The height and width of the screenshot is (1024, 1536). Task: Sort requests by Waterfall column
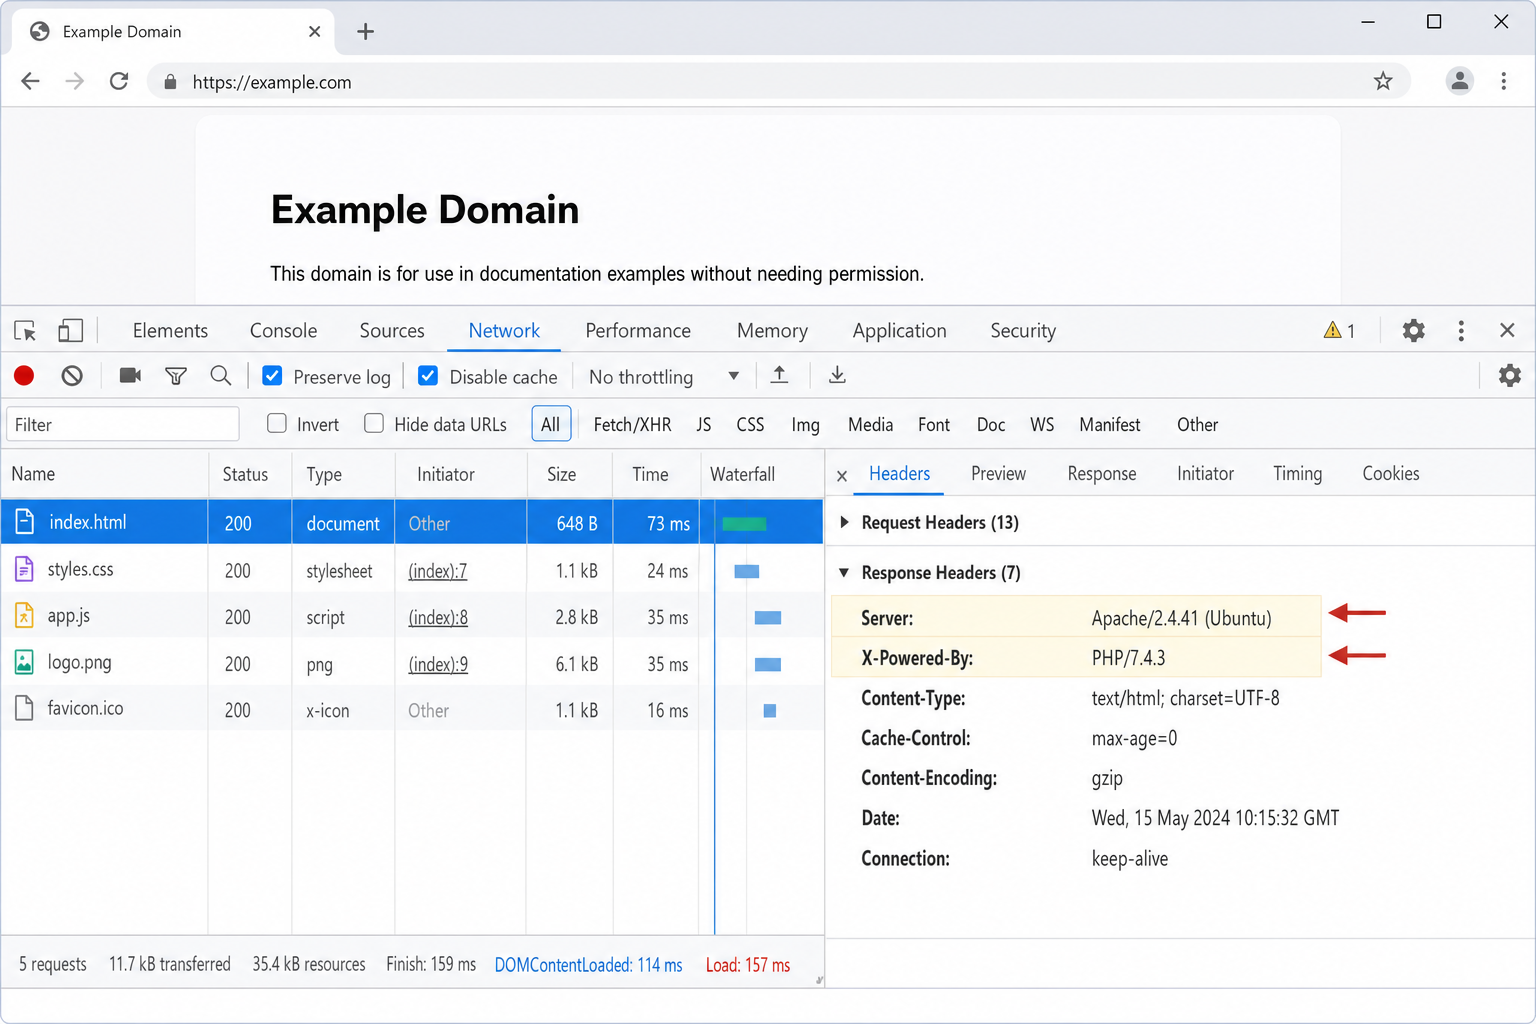click(x=761, y=474)
